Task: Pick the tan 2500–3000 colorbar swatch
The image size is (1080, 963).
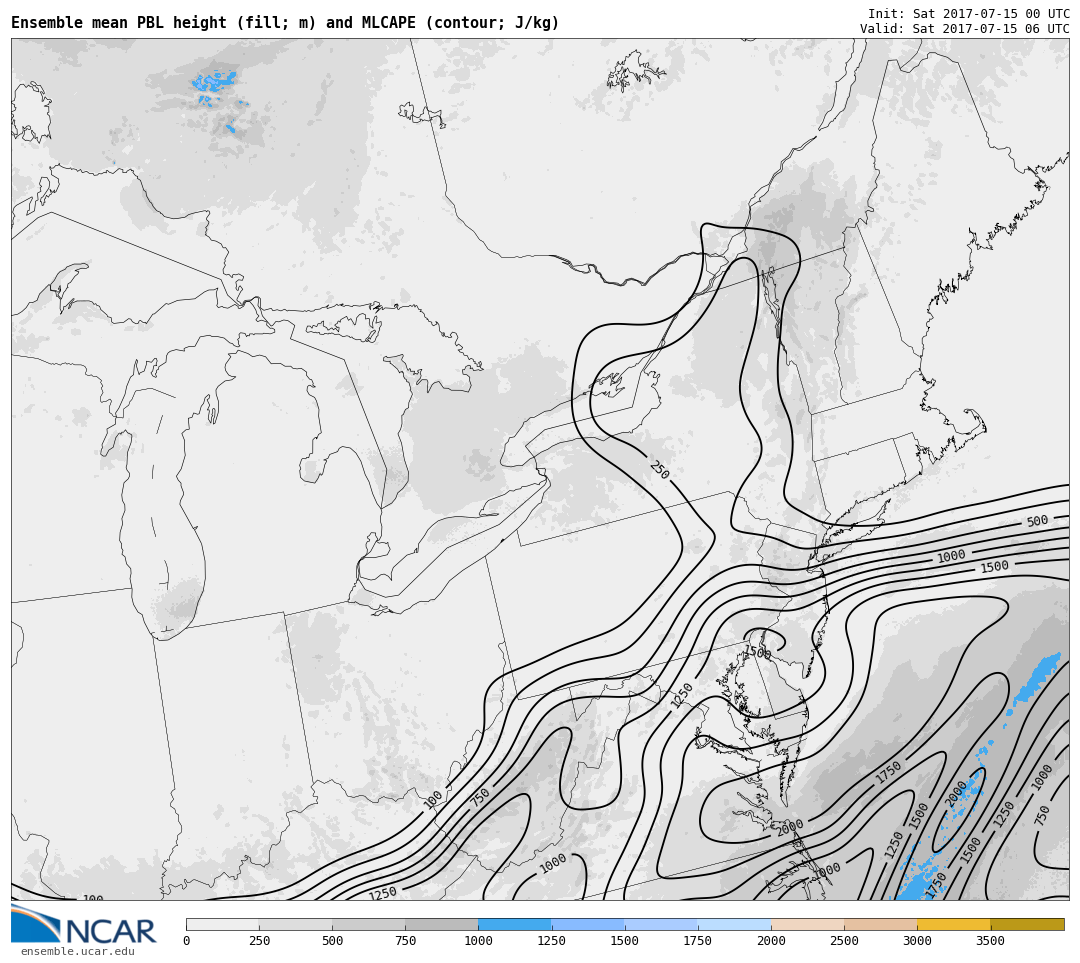Action: 880,924
